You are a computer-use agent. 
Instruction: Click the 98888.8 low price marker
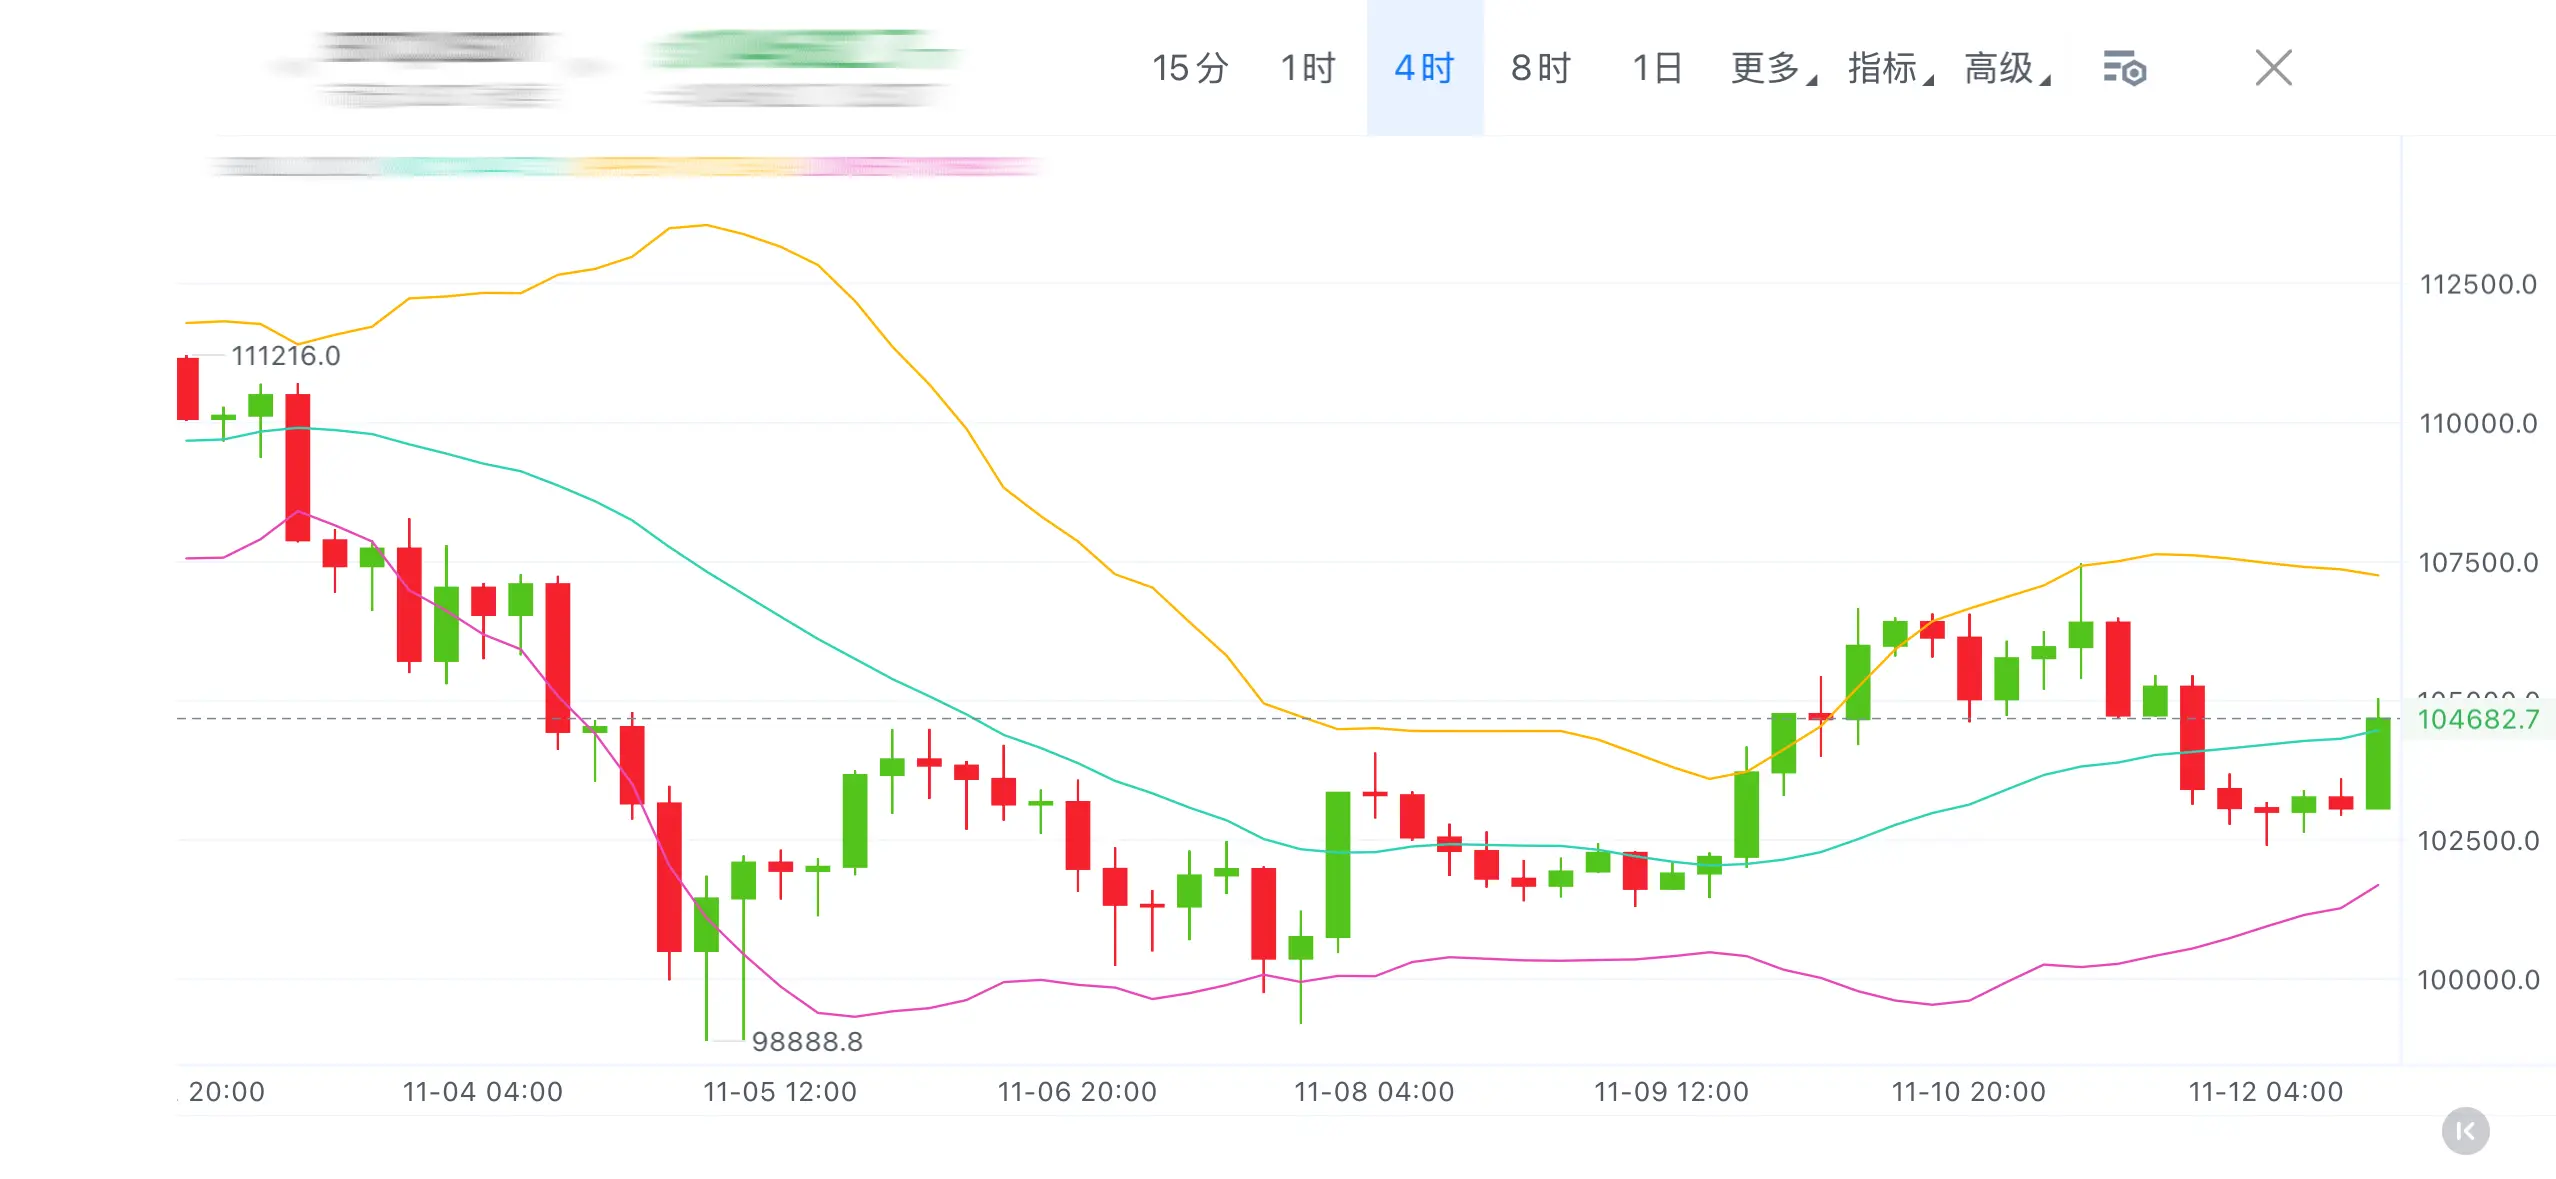tap(806, 1042)
